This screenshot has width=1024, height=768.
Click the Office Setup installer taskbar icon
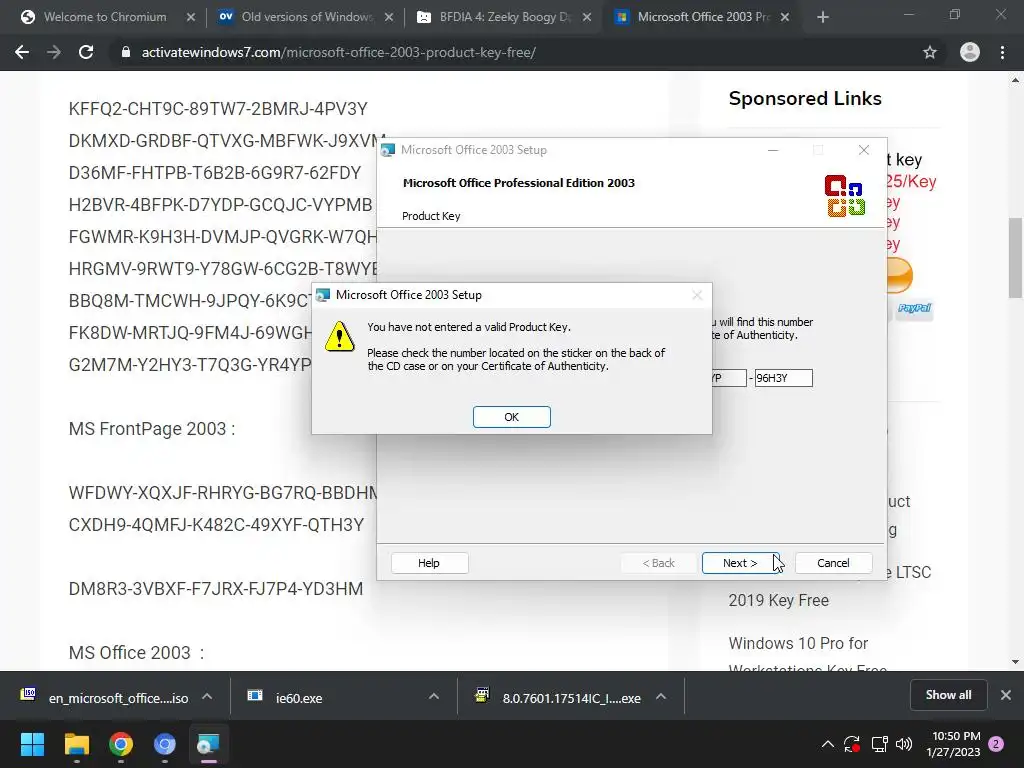click(x=208, y=744)
